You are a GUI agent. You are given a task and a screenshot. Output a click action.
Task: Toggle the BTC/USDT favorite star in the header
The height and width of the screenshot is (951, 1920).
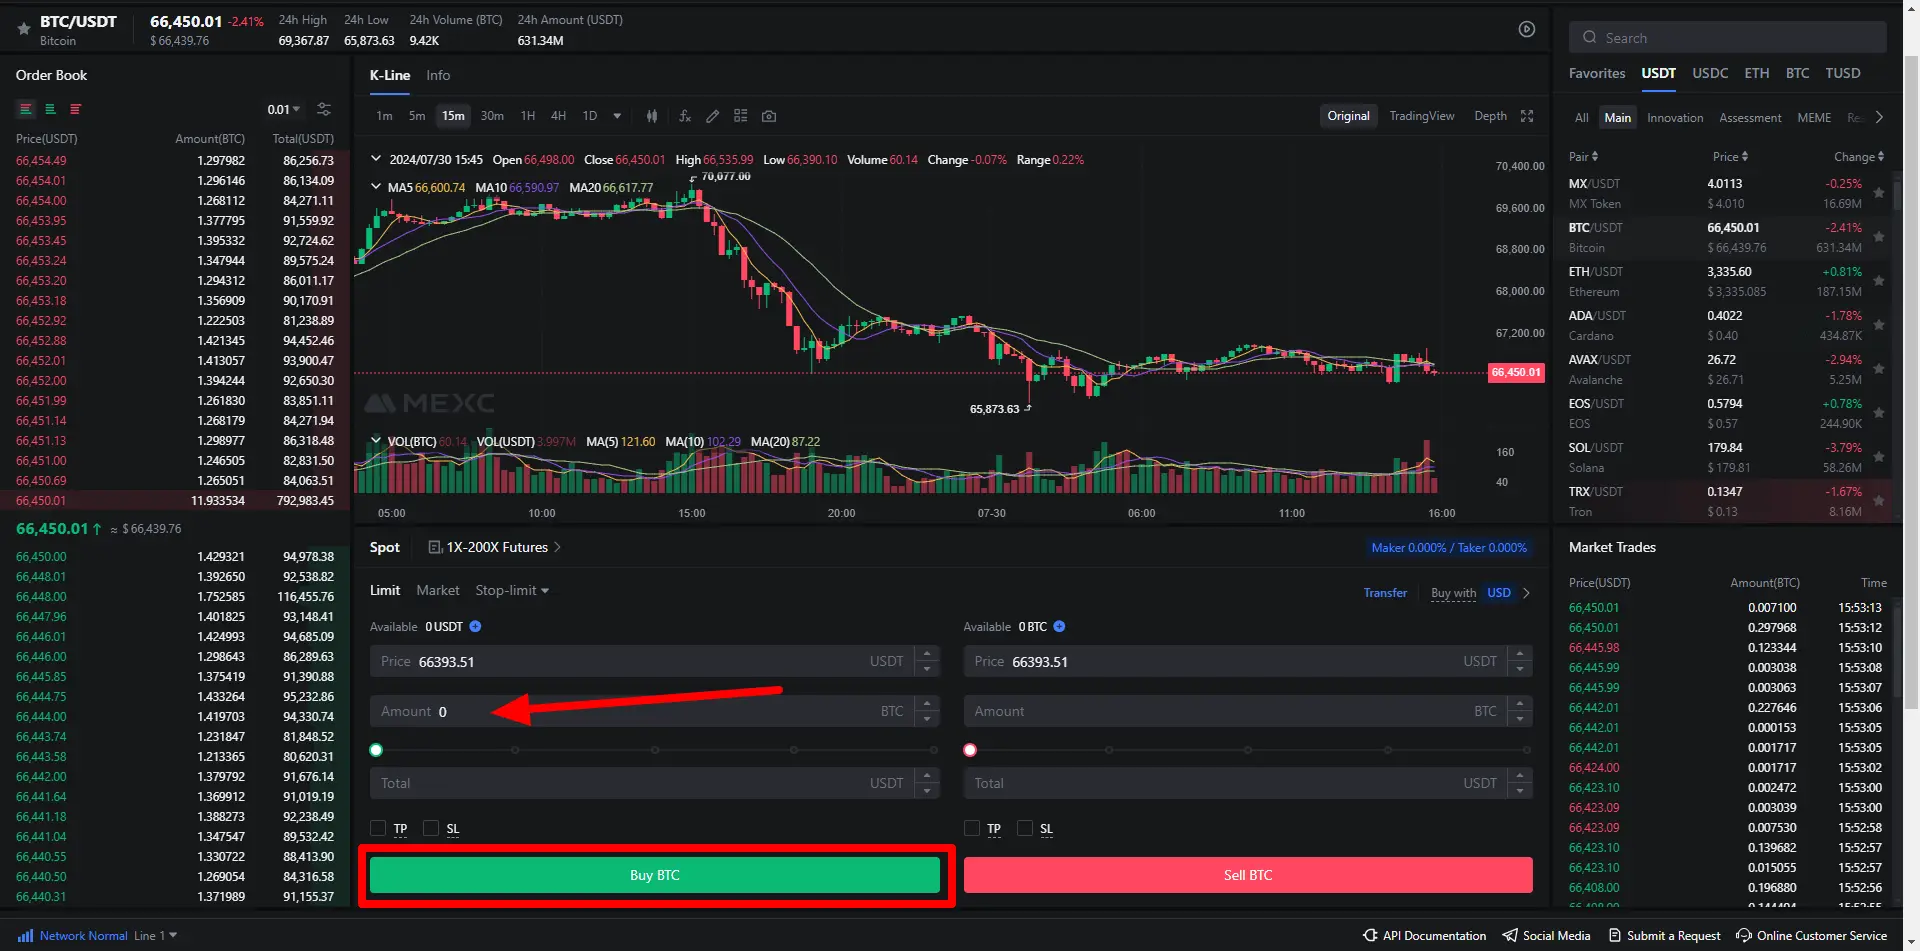click(23, 29)
